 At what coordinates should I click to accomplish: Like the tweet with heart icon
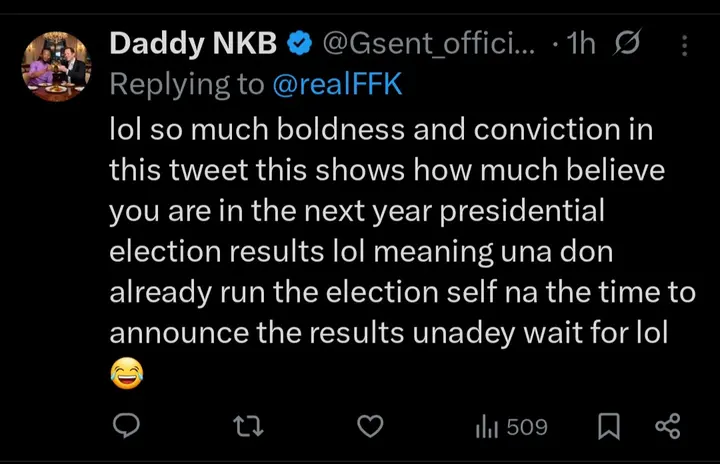(x=370, y=427)
